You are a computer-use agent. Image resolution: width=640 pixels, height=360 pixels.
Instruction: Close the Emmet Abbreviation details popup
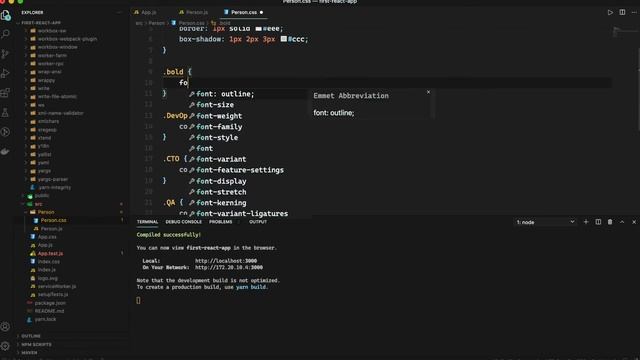click(x=428, y=92)
